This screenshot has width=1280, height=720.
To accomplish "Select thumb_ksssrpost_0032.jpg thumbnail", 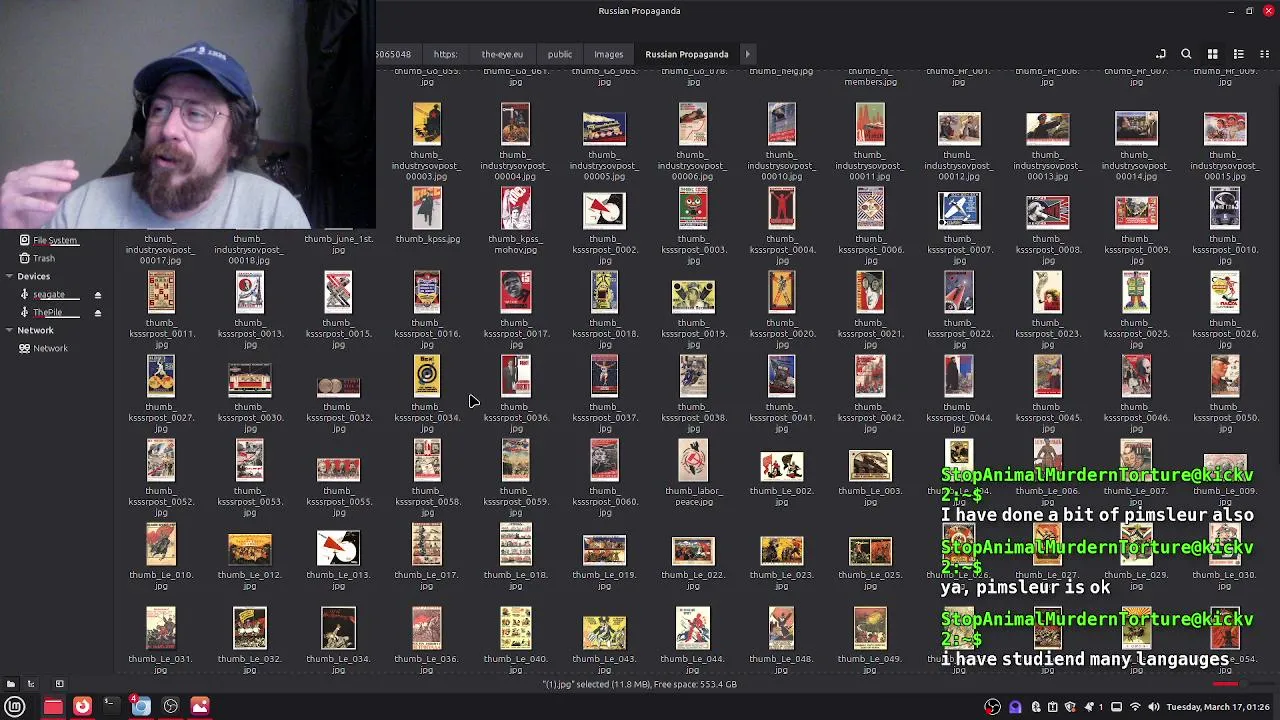I will (338, 386).
